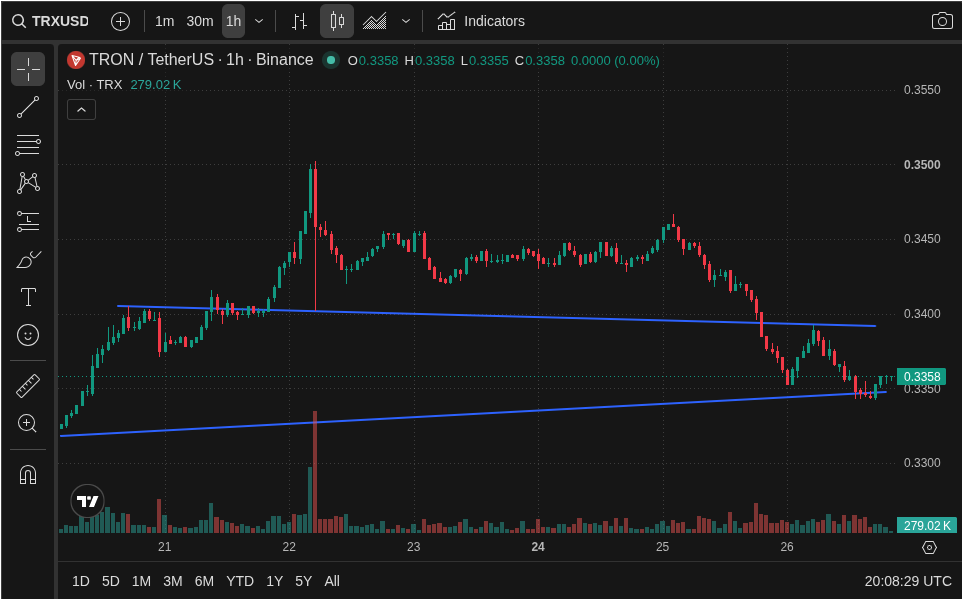Set range to YTD
The image size is (962, 599).
click(240, 581)
